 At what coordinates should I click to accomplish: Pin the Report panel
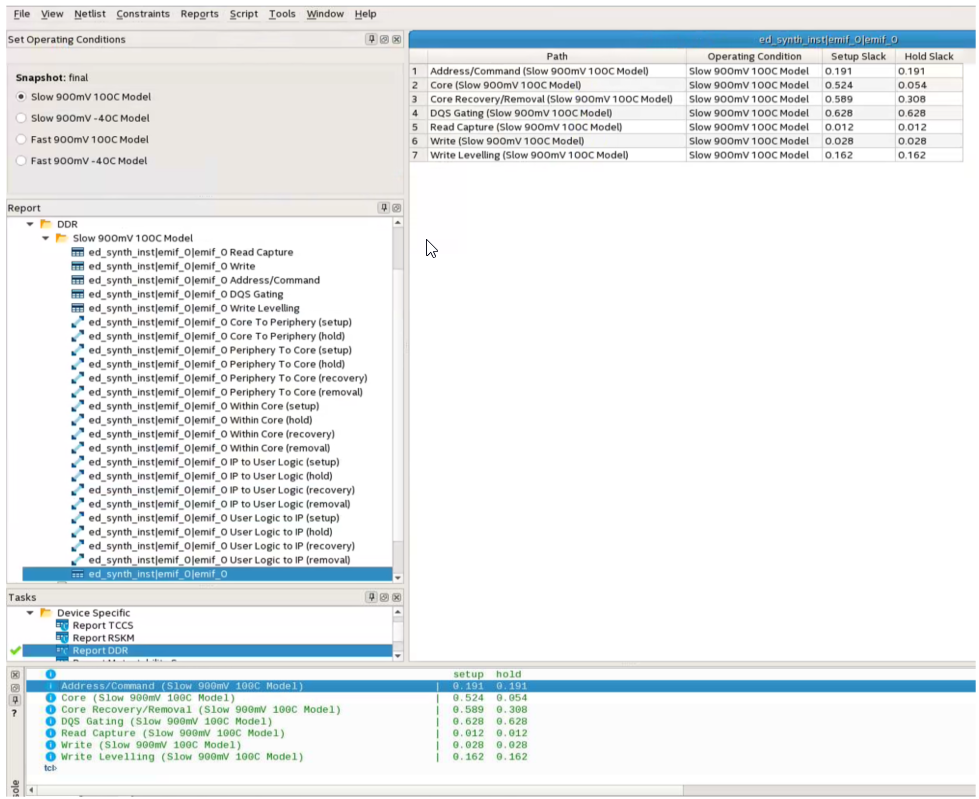click(x=384, y=208)
